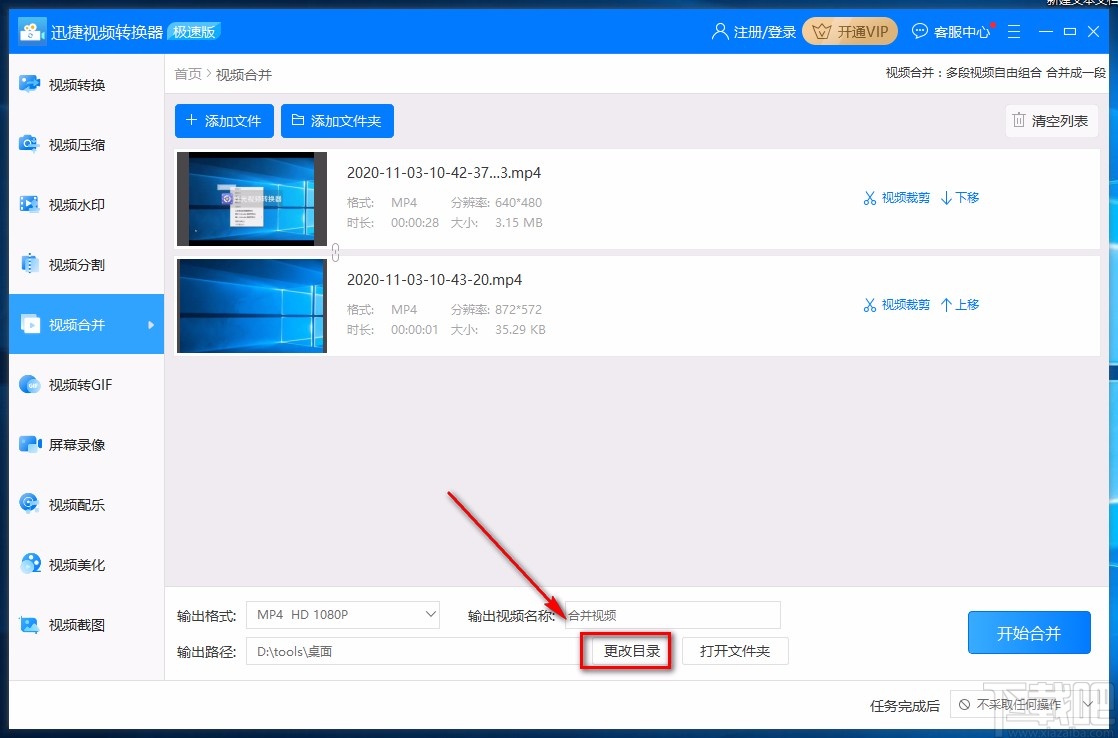Move the second video up with 上移
The image size is (1118, 738).
click(x=960, y=304)
